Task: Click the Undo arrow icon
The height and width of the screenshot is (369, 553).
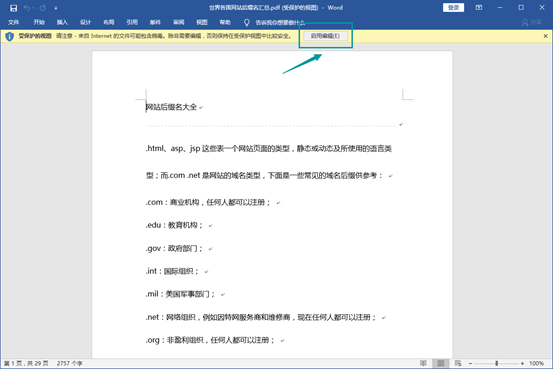Action: pos(27,8)
